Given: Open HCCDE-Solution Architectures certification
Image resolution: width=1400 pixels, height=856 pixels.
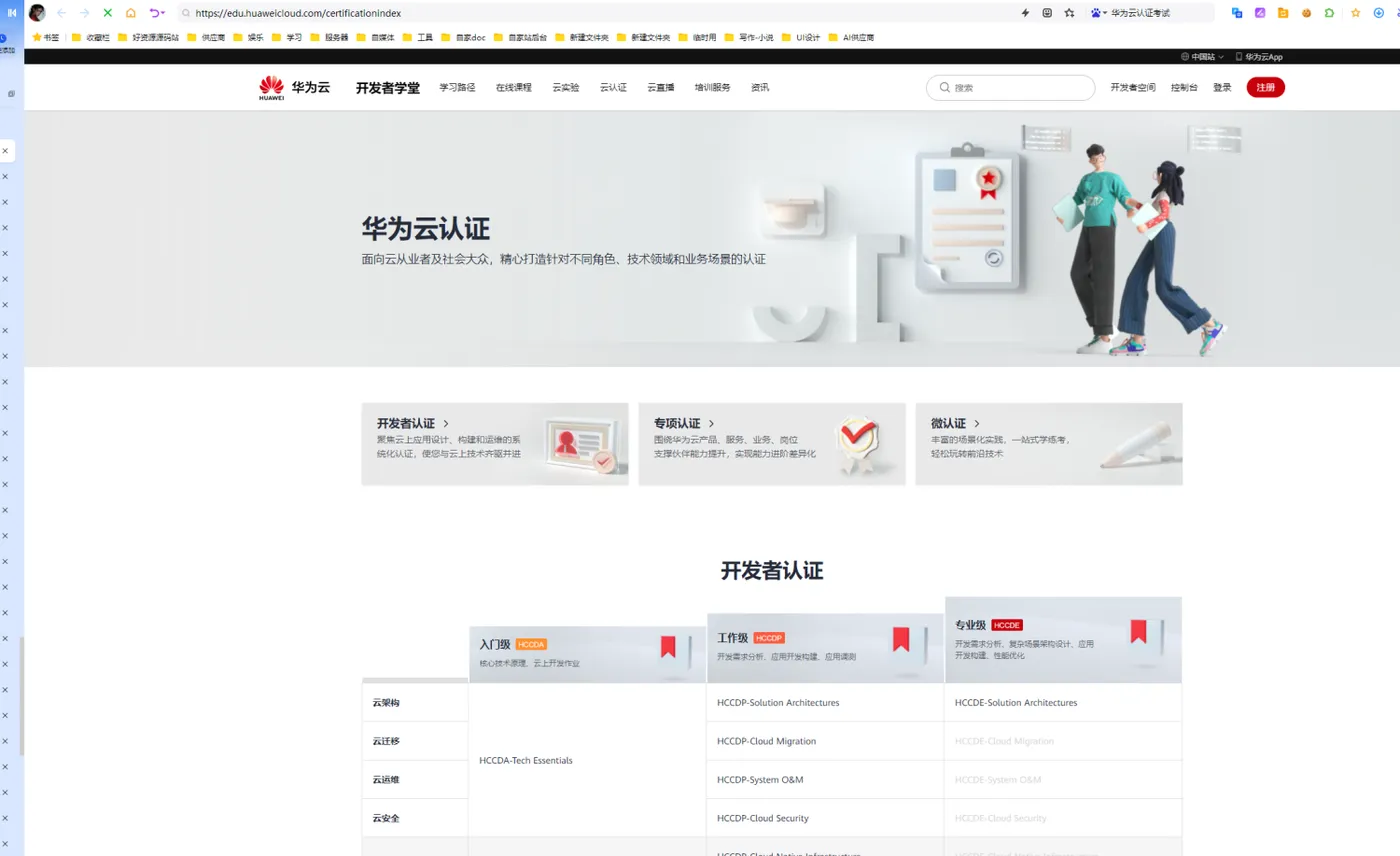Looking at the screenshot, I should tap(1016, 702).
